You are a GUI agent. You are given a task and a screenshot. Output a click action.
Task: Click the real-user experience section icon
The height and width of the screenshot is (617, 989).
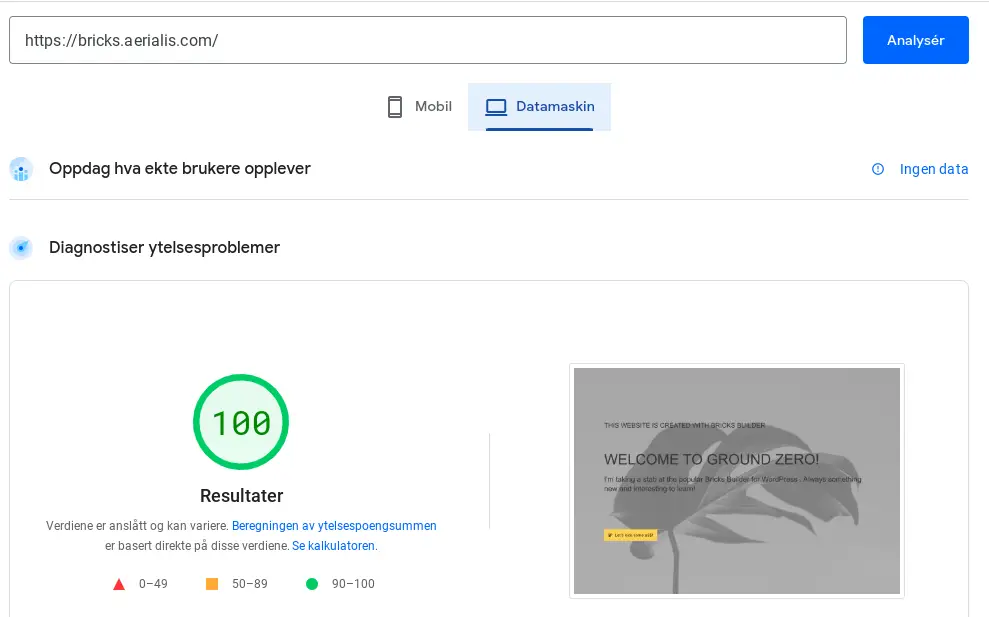[21, 169]
